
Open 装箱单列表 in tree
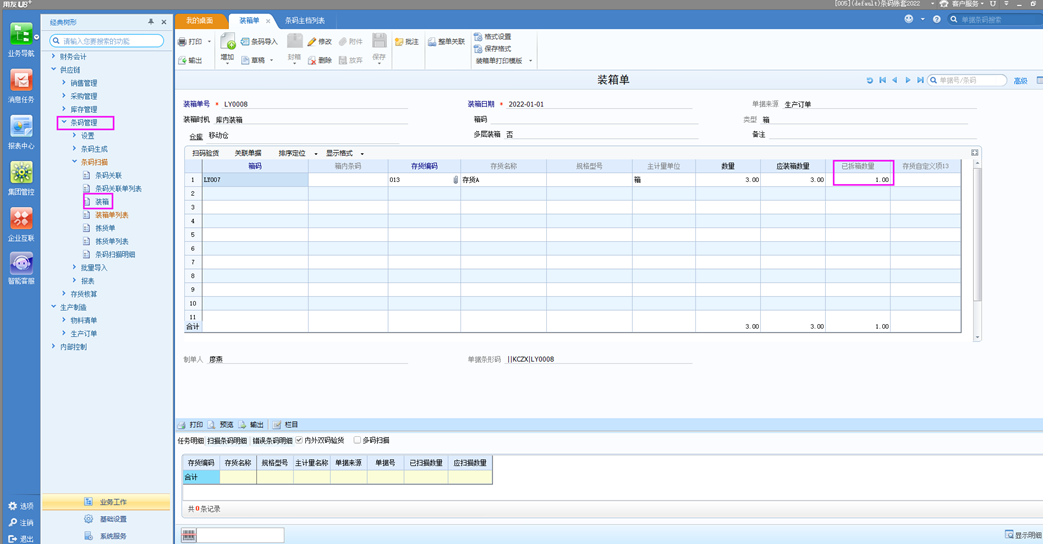point(112,215)
